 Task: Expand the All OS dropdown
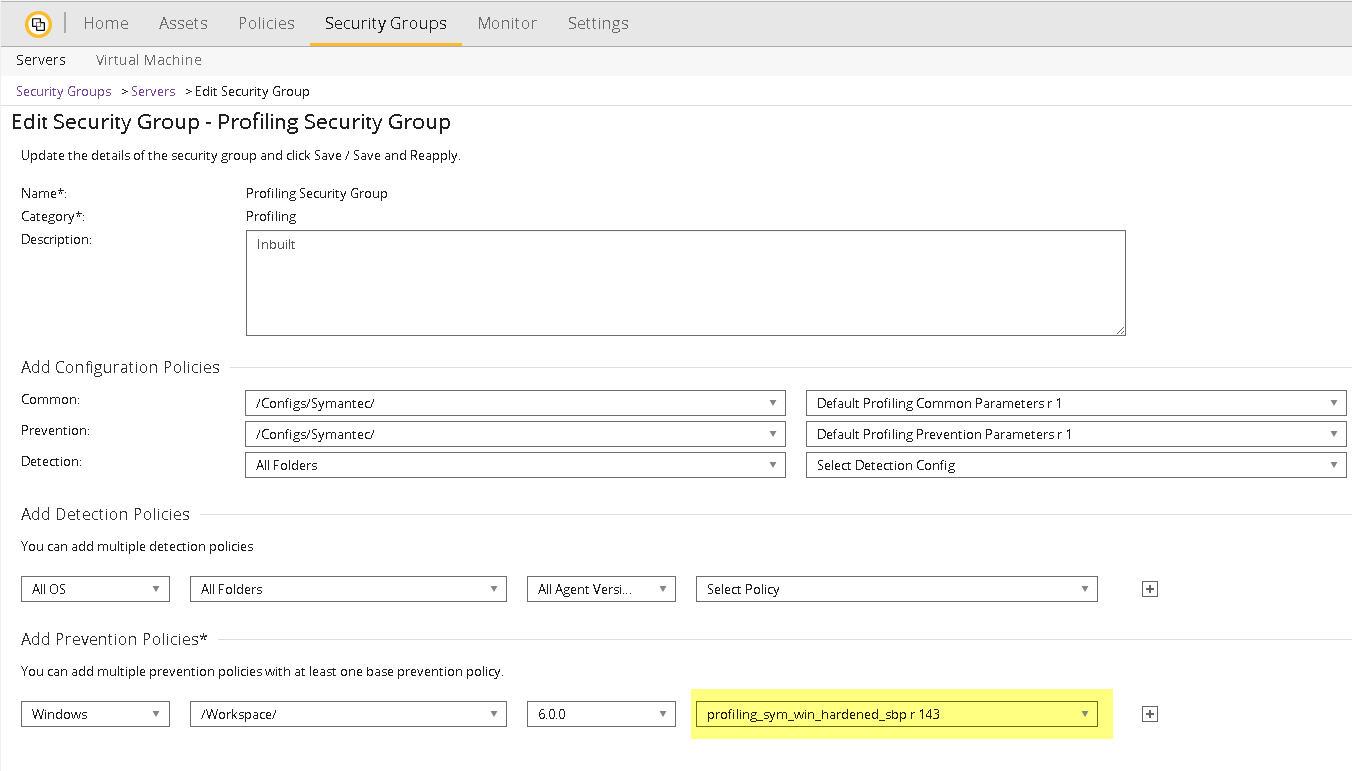click(95, 589)
